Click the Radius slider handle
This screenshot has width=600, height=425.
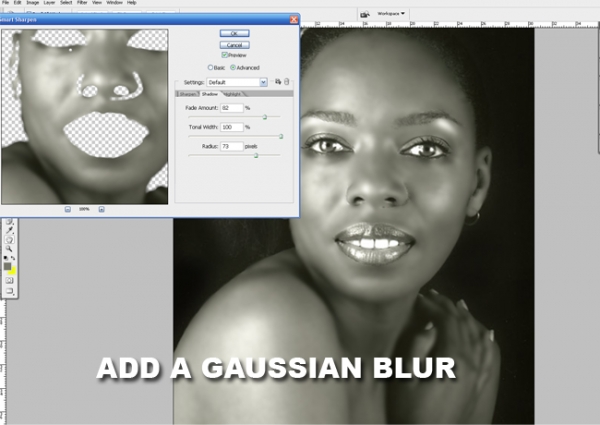point(256,155)
